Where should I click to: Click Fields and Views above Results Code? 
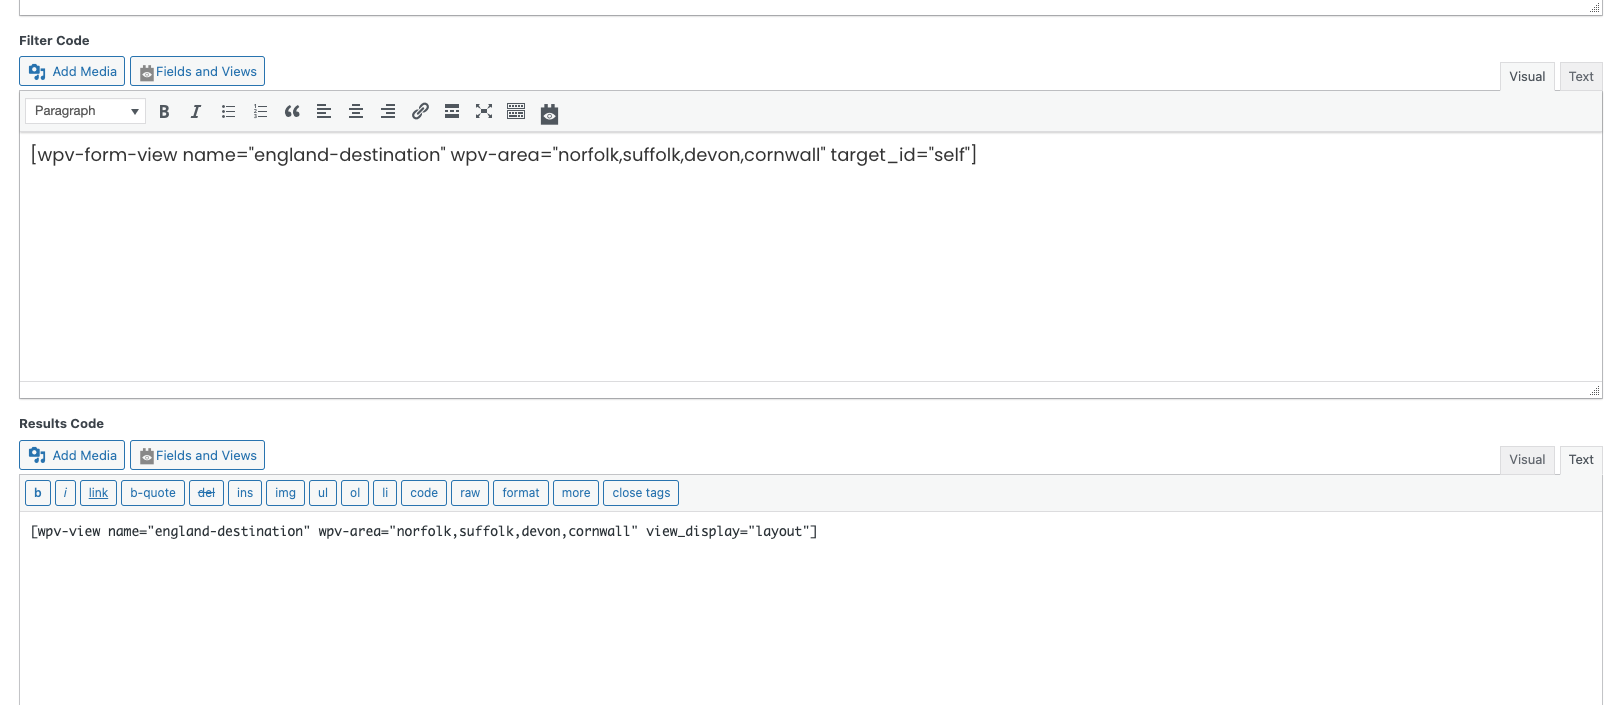197,455
